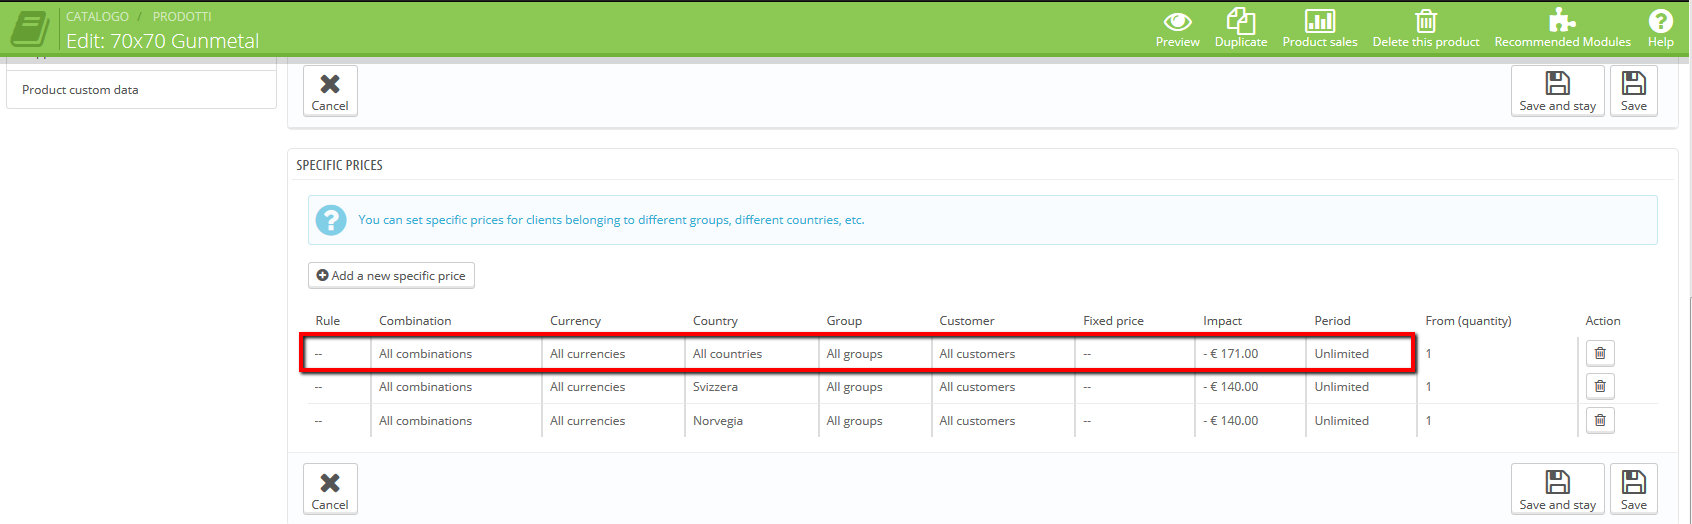Delete the Norvegia specific price
The image size is (1692, 524).
point(1600,420)
